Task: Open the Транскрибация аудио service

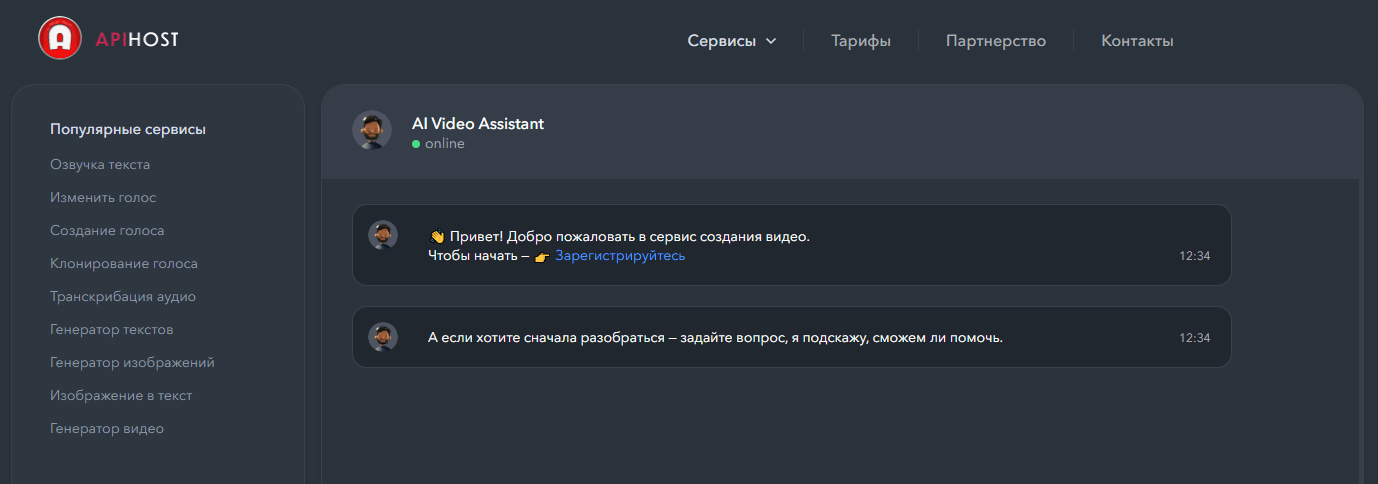Action: click(123, 297)
